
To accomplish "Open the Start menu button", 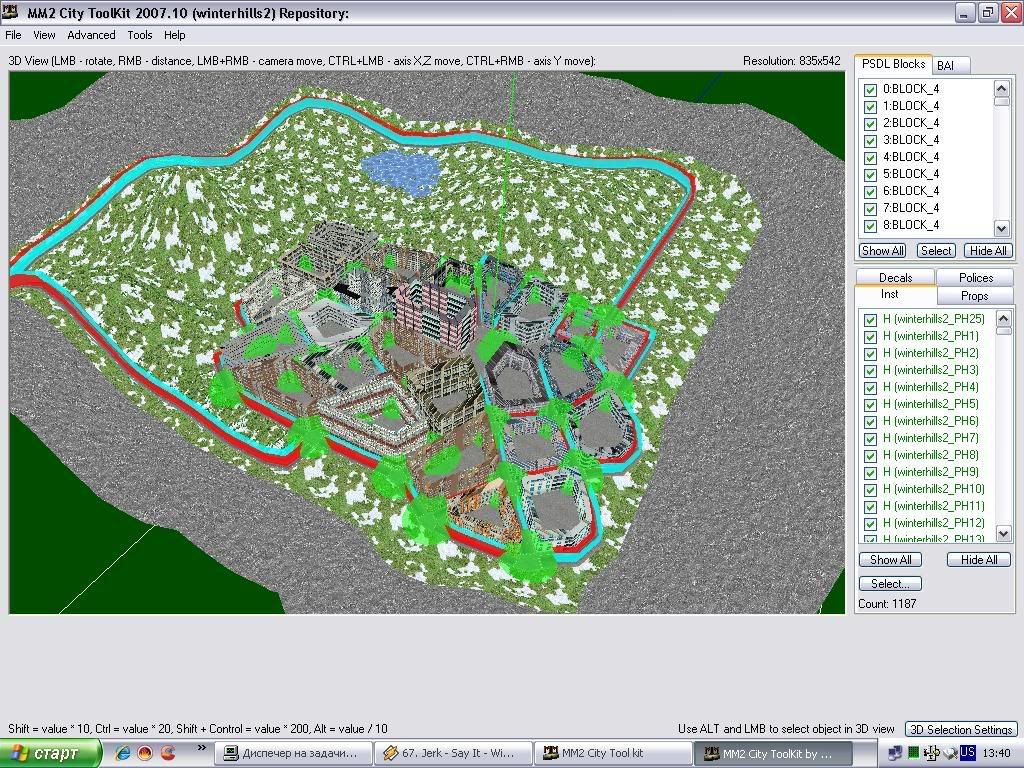I will [x=51, y=753].
